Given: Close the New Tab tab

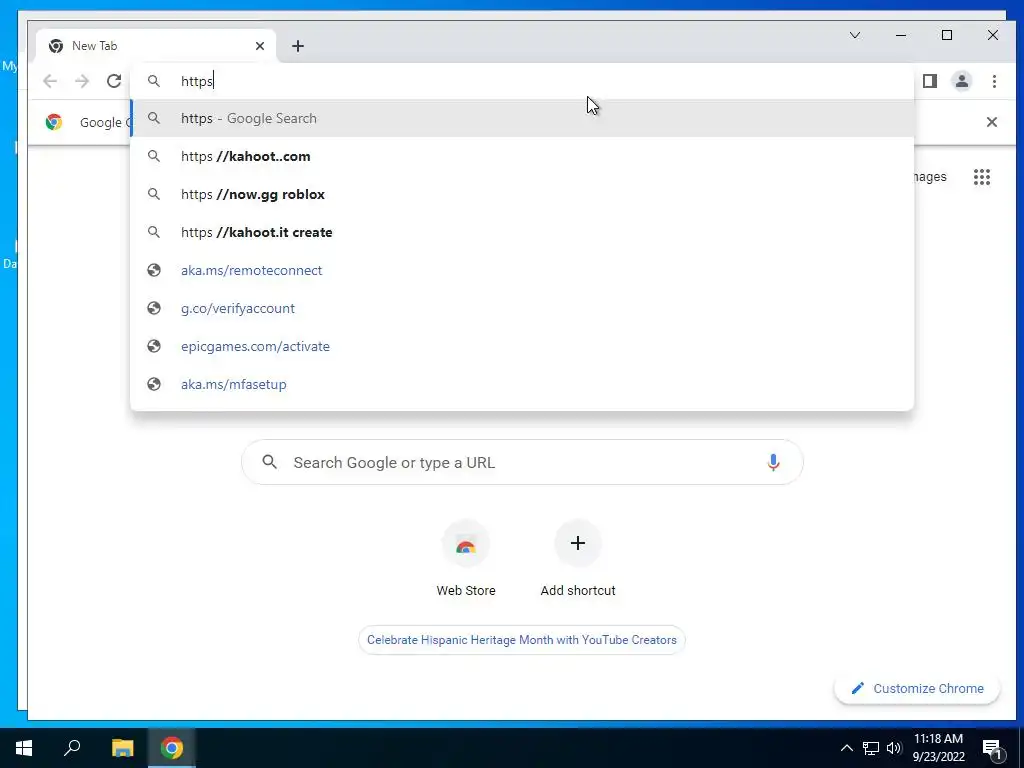Looking at the screenshot, I should 260,46.
